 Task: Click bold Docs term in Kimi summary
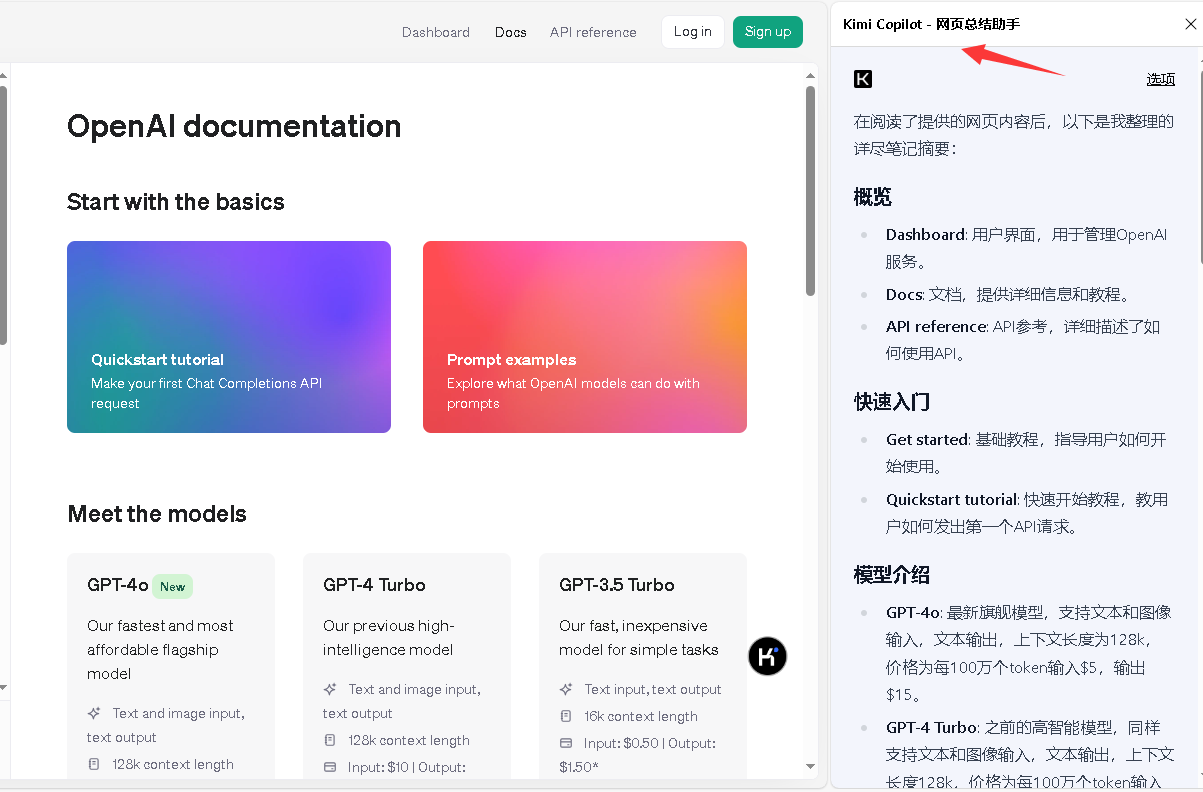[904, 295]
